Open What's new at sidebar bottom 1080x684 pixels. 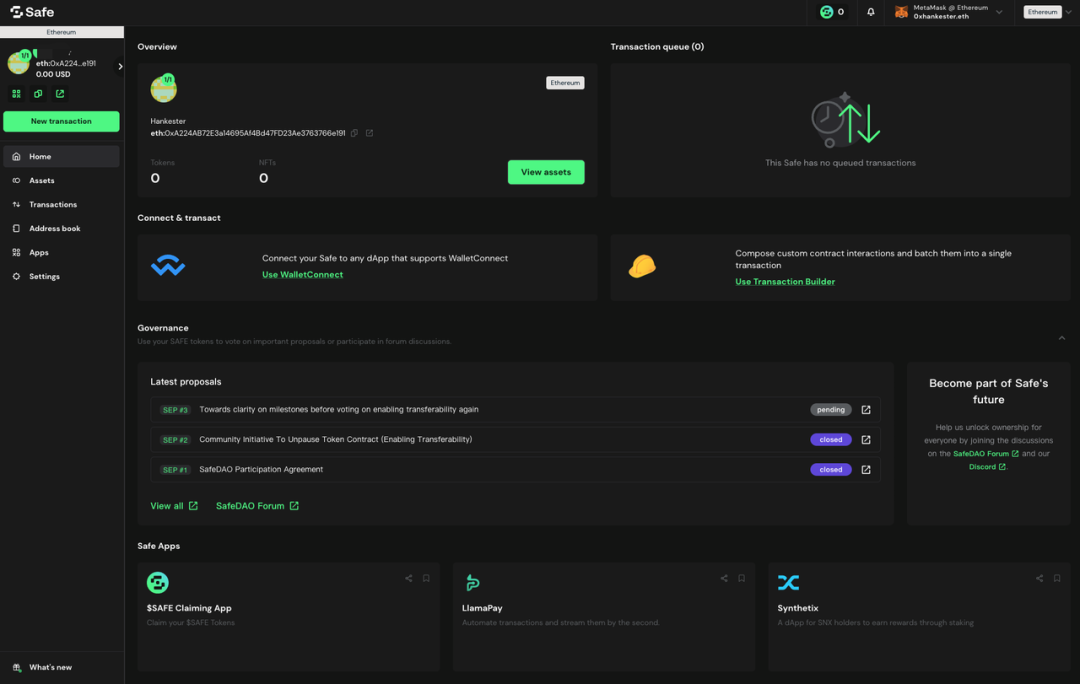[43, 667]
